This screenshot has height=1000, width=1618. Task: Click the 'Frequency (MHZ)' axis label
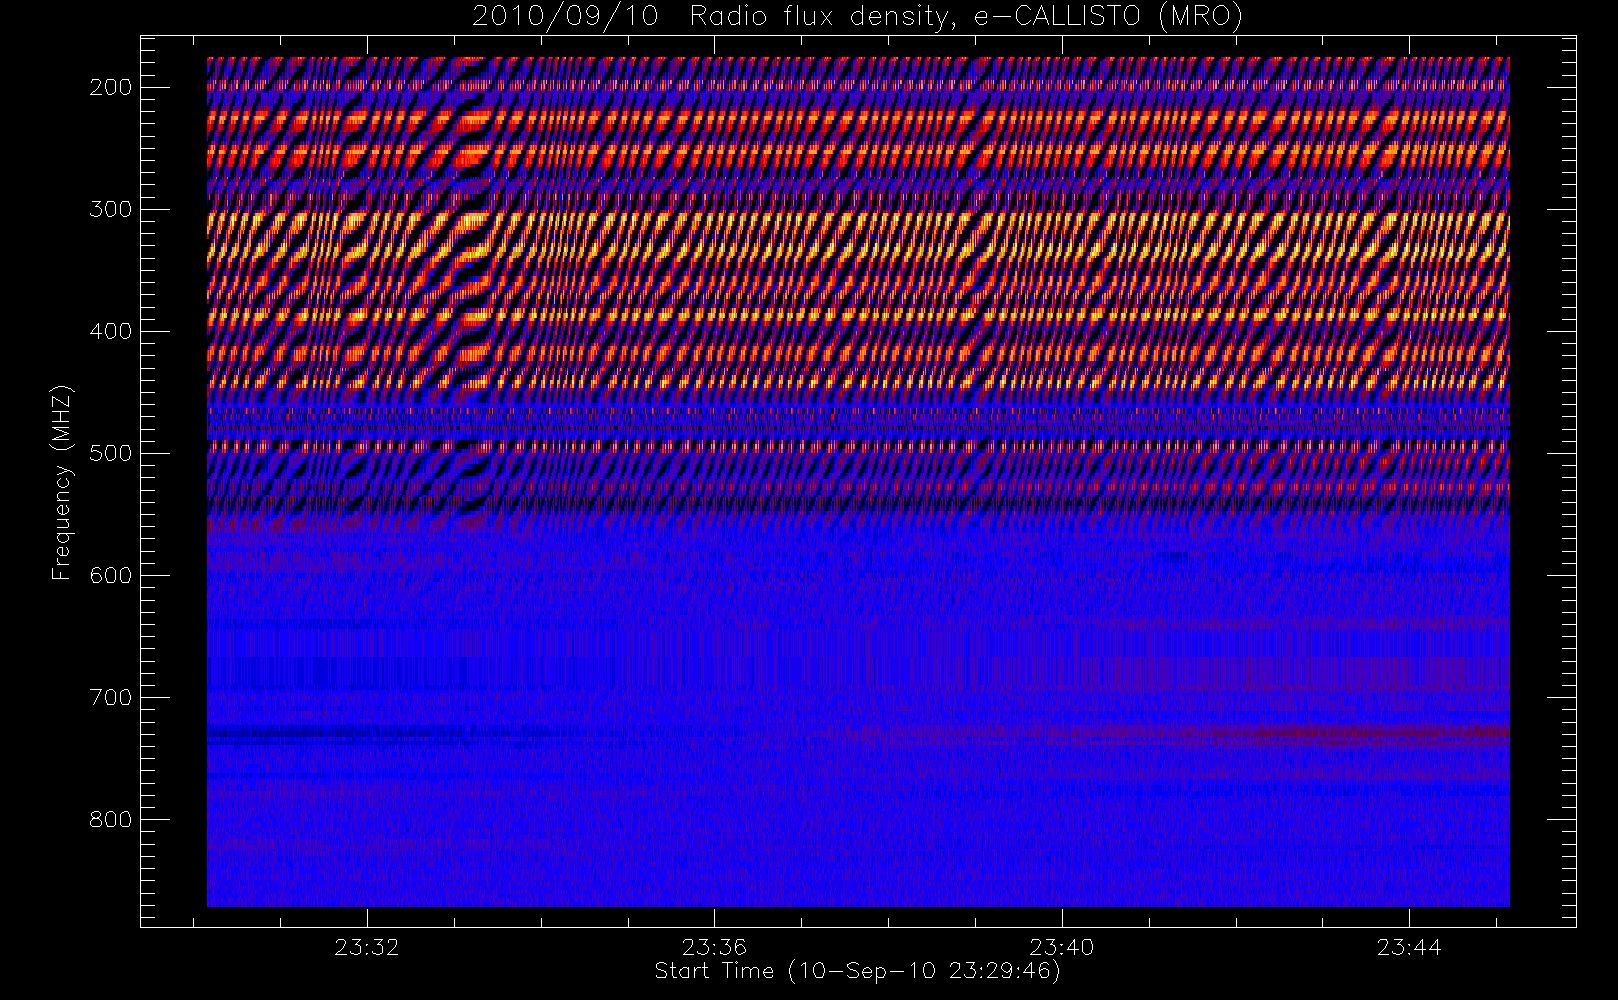tap(62, 482)
